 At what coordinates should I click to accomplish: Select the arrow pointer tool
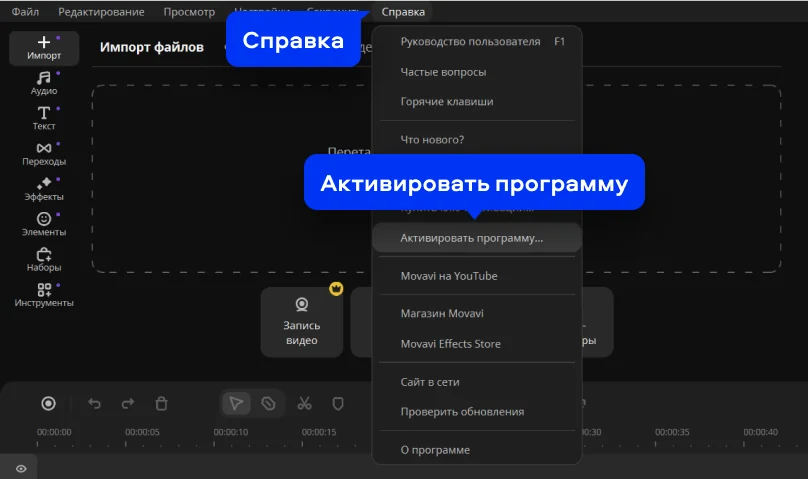pyautogui.click(x=237, y=403)
